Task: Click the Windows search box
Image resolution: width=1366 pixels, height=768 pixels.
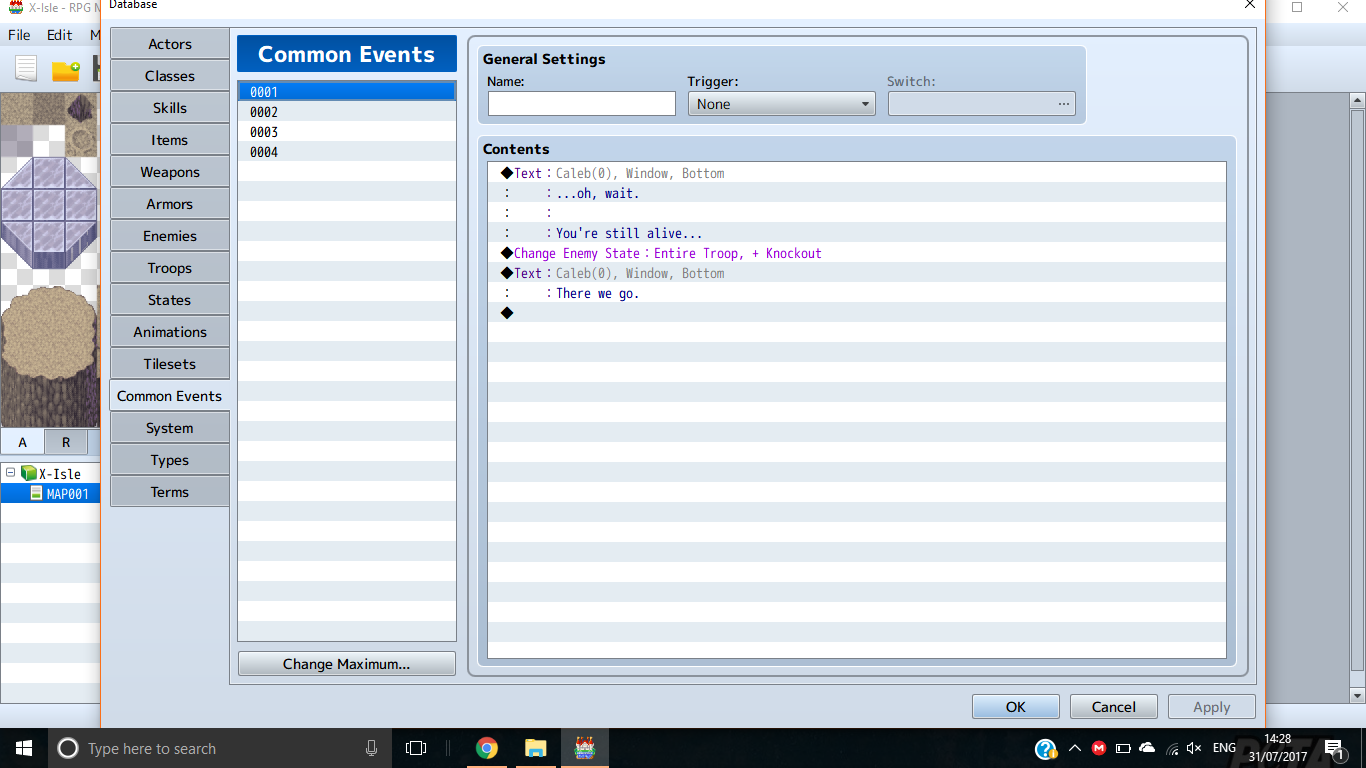Action: [x=218, y=748]
